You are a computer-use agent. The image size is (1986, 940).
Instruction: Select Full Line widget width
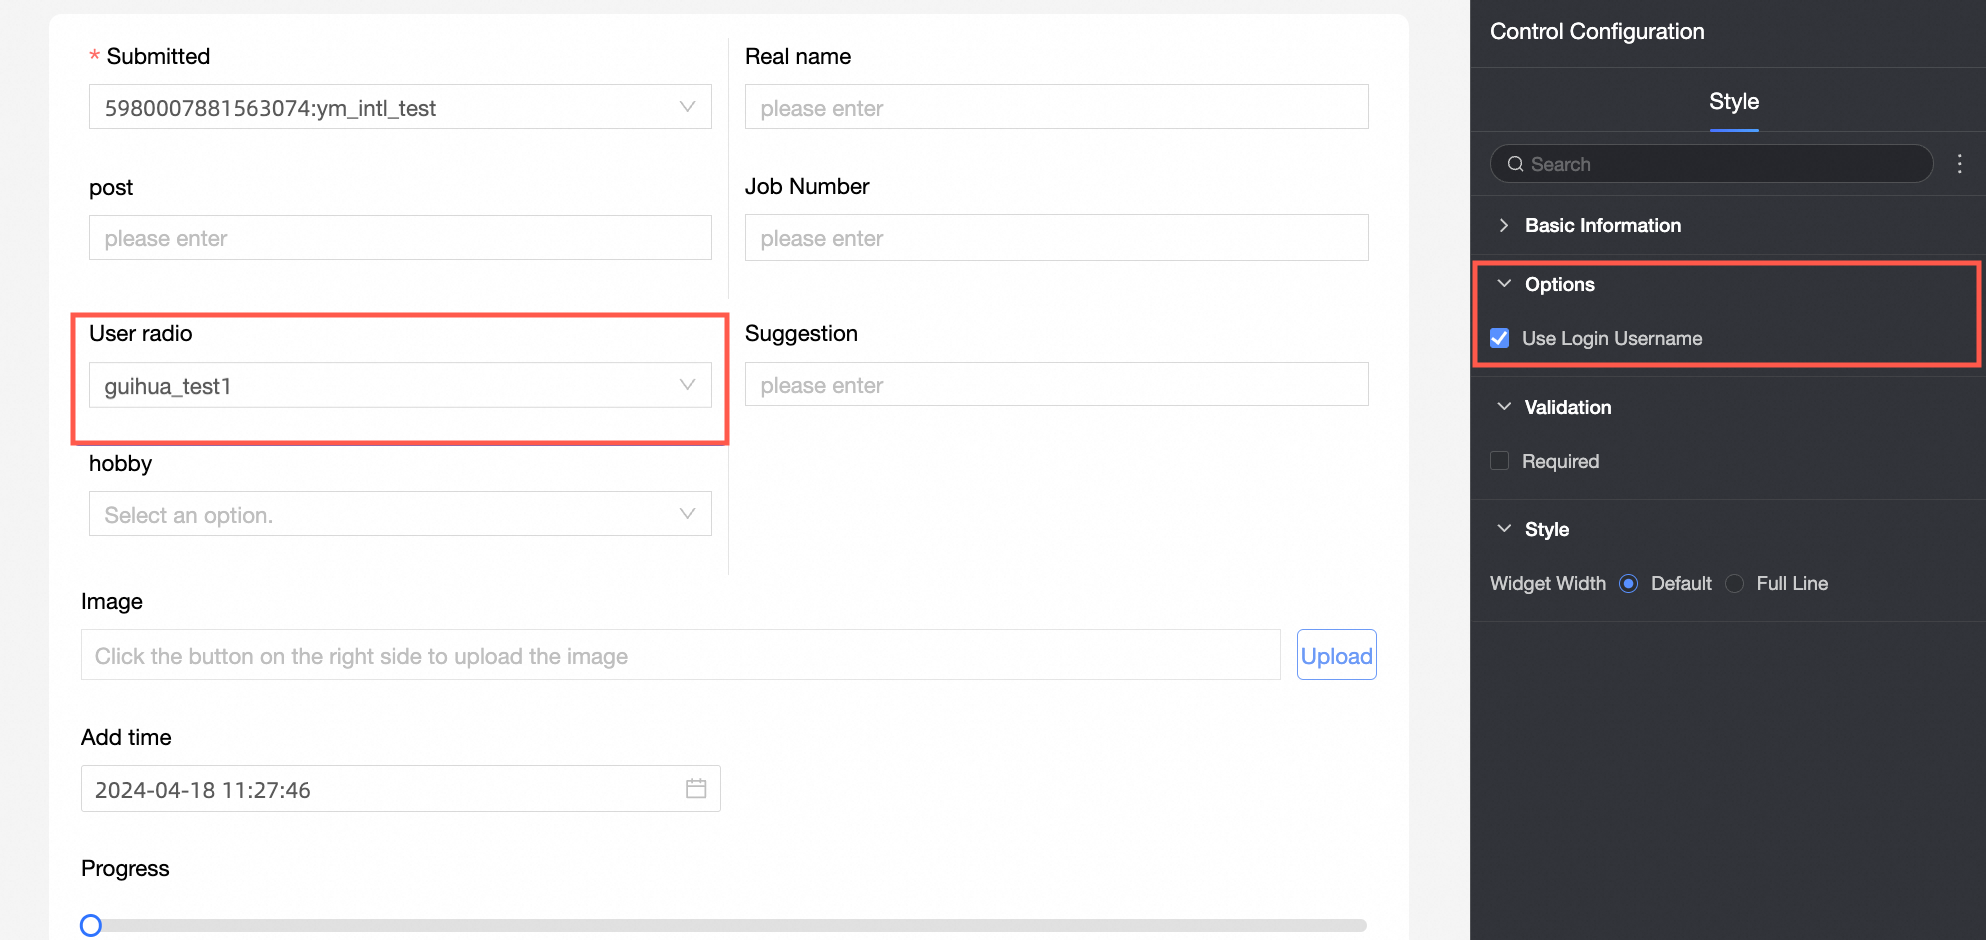point(1736,584)
